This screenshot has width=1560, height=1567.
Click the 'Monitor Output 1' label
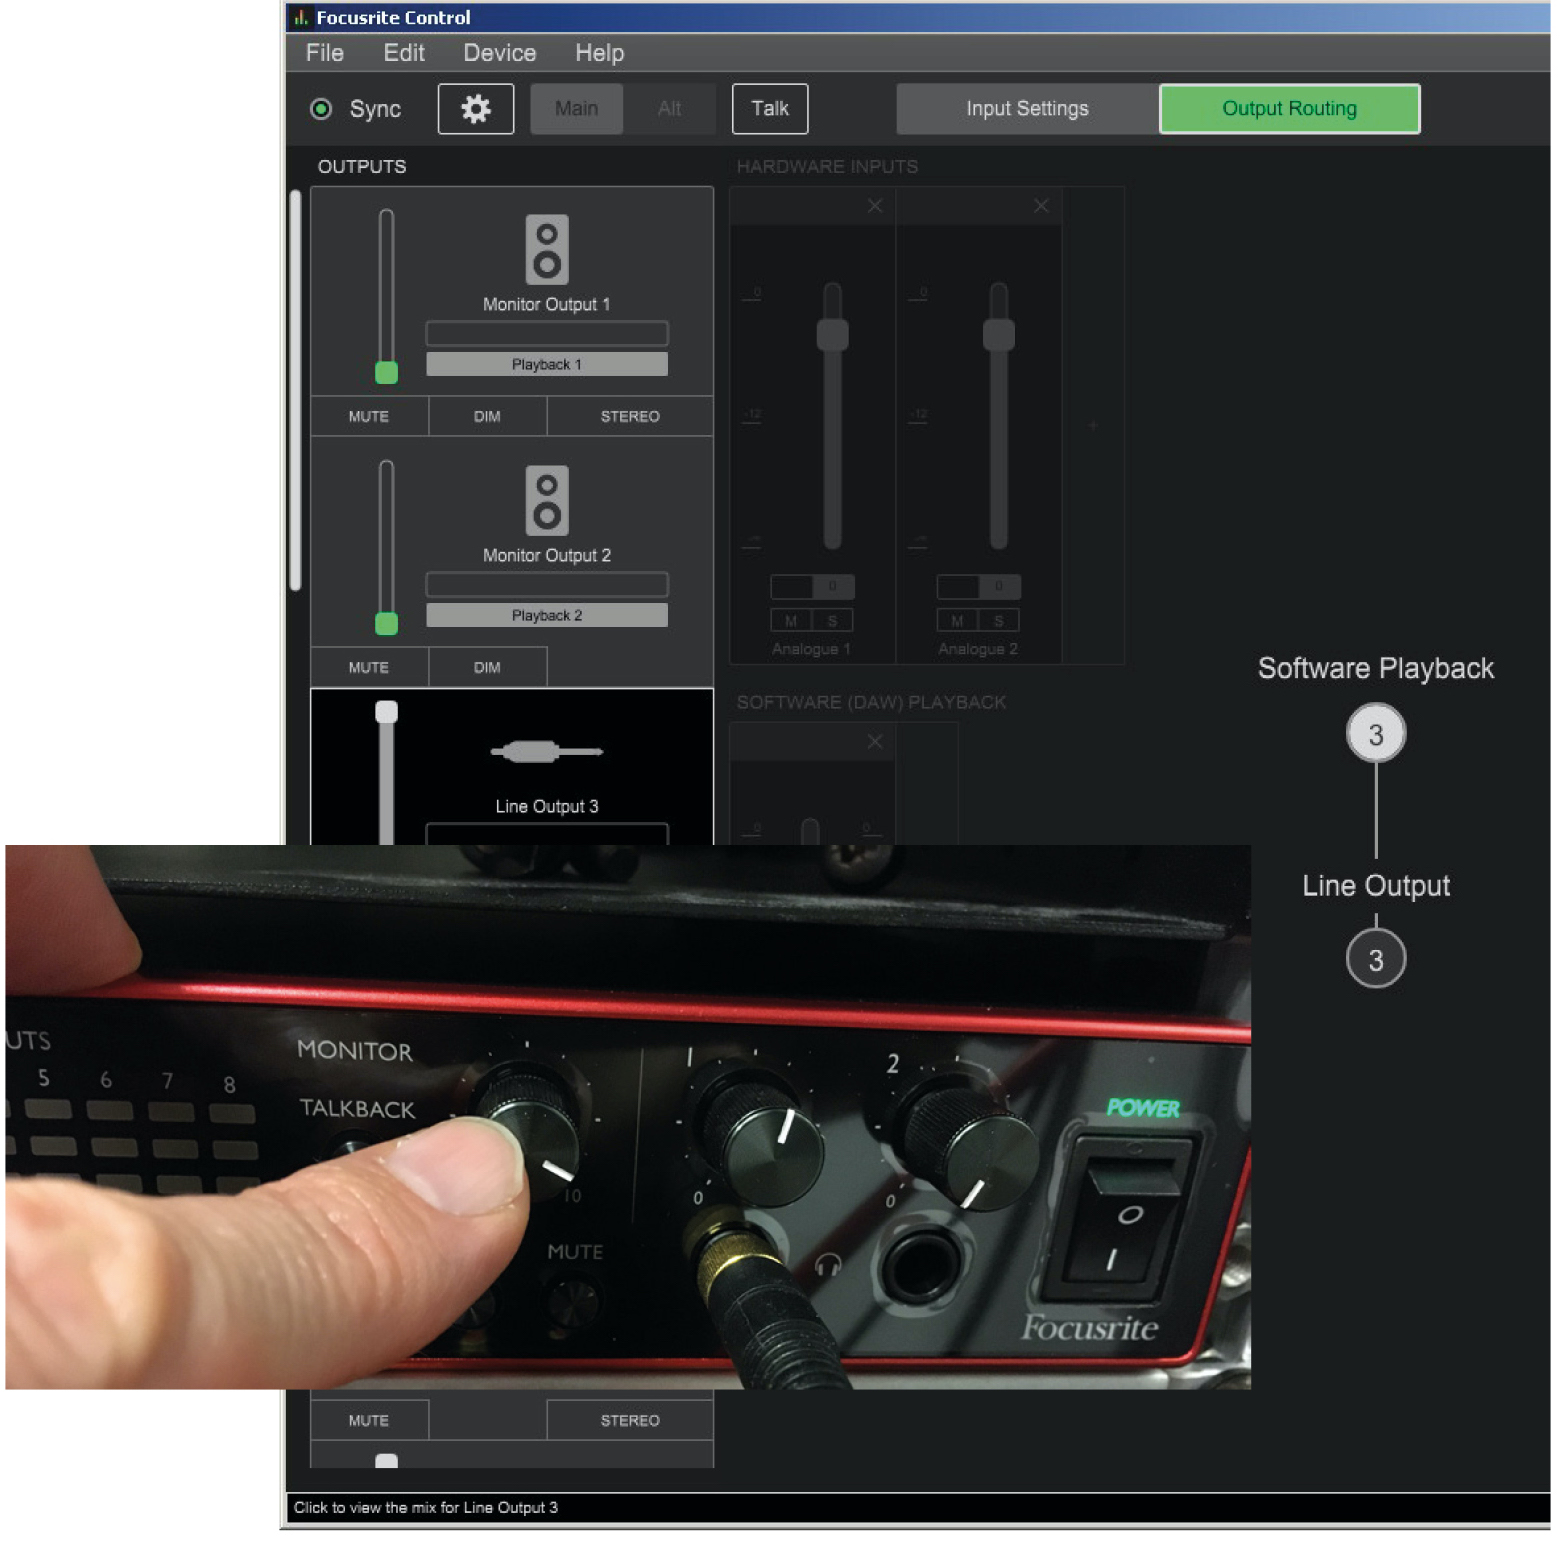point(547,304)
